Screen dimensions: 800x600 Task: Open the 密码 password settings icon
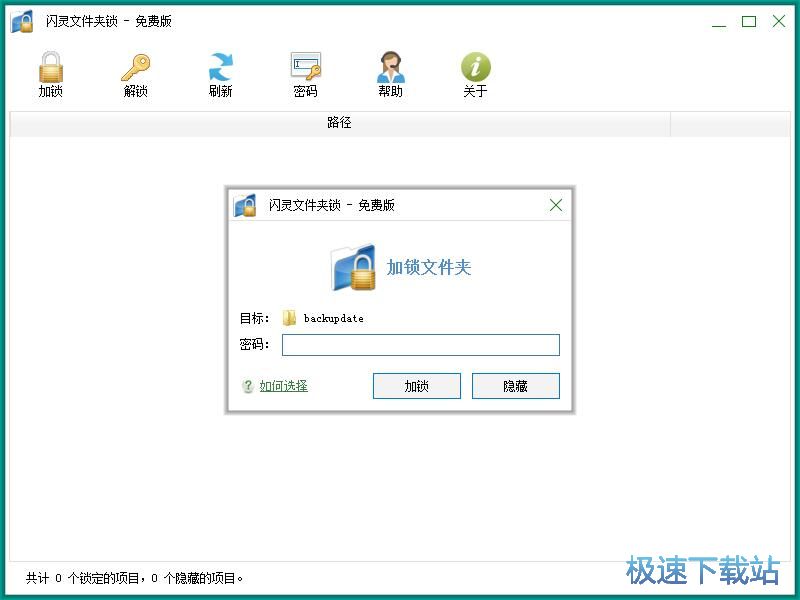(306, 67)
